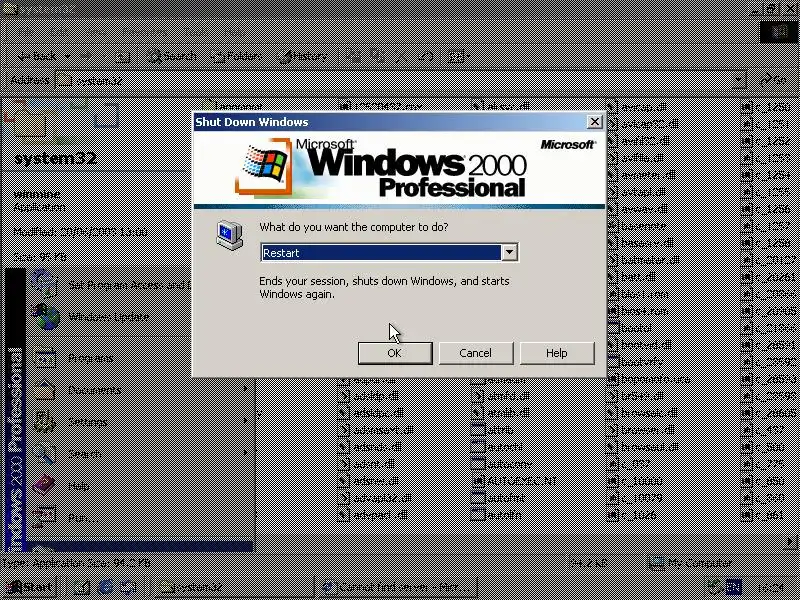Open View menu in system32 window
The height and width of the screenshot is (600, 800).
pyautogui.click(x=95, y=32)
